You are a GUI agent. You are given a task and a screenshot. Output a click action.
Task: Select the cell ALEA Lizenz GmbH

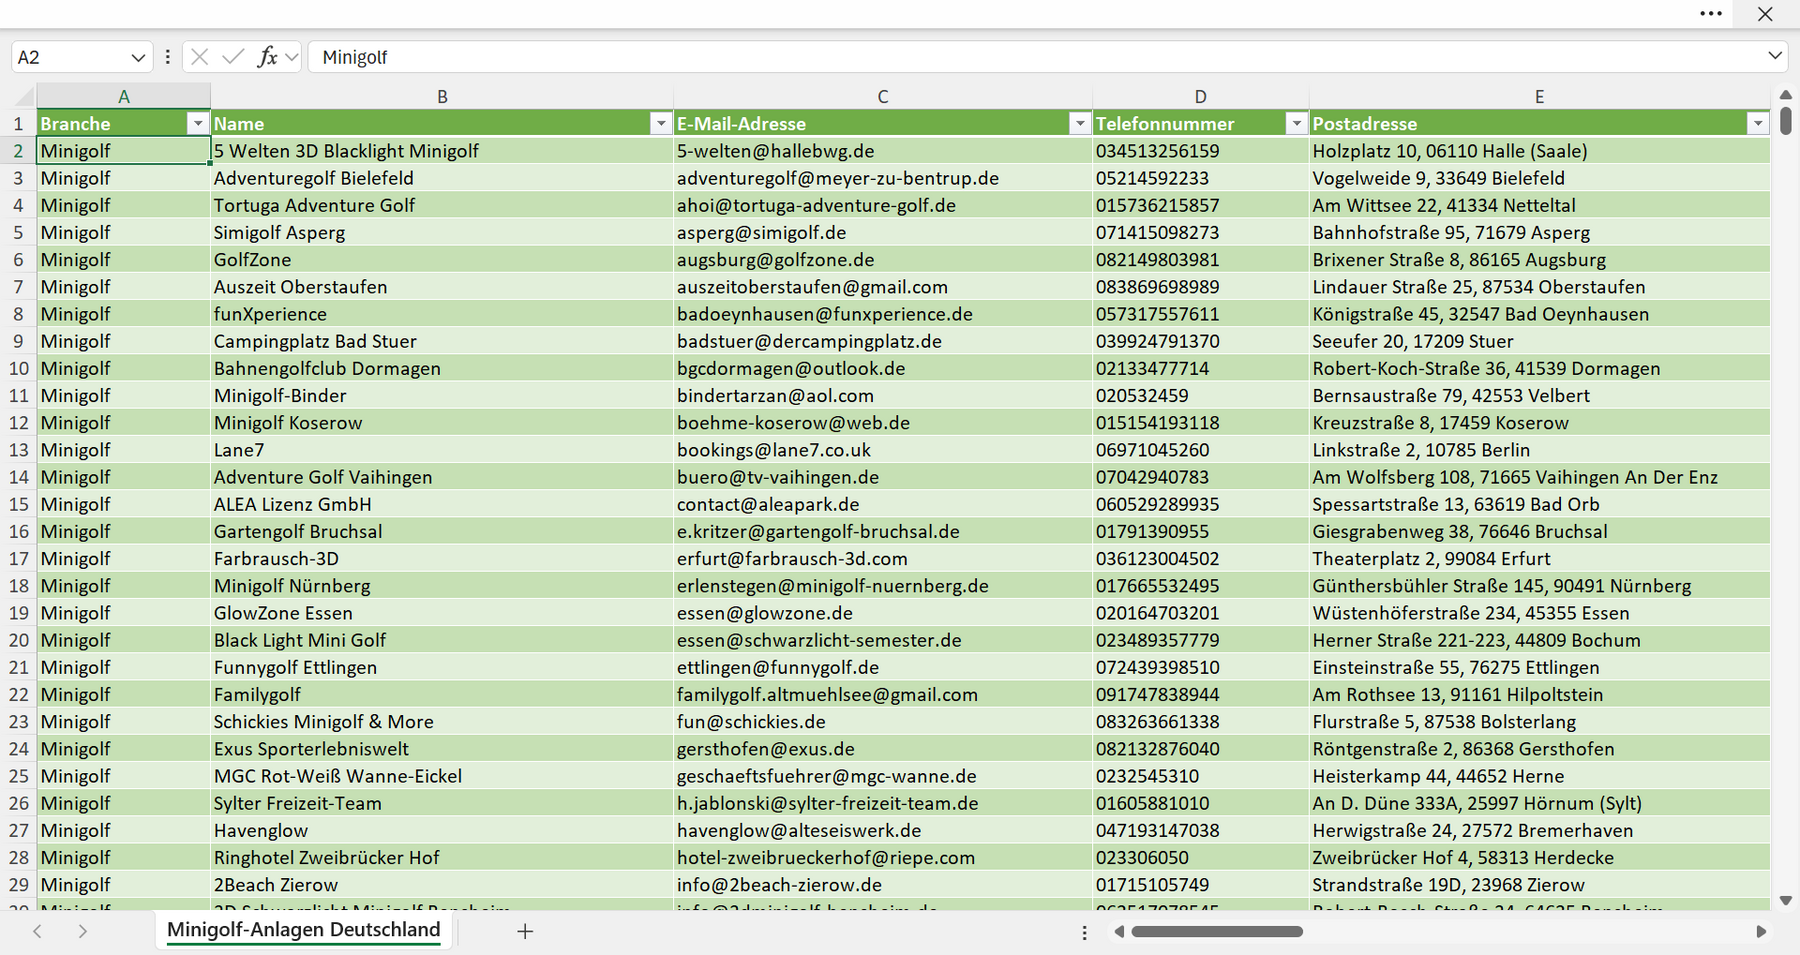(x=442, y=504)
